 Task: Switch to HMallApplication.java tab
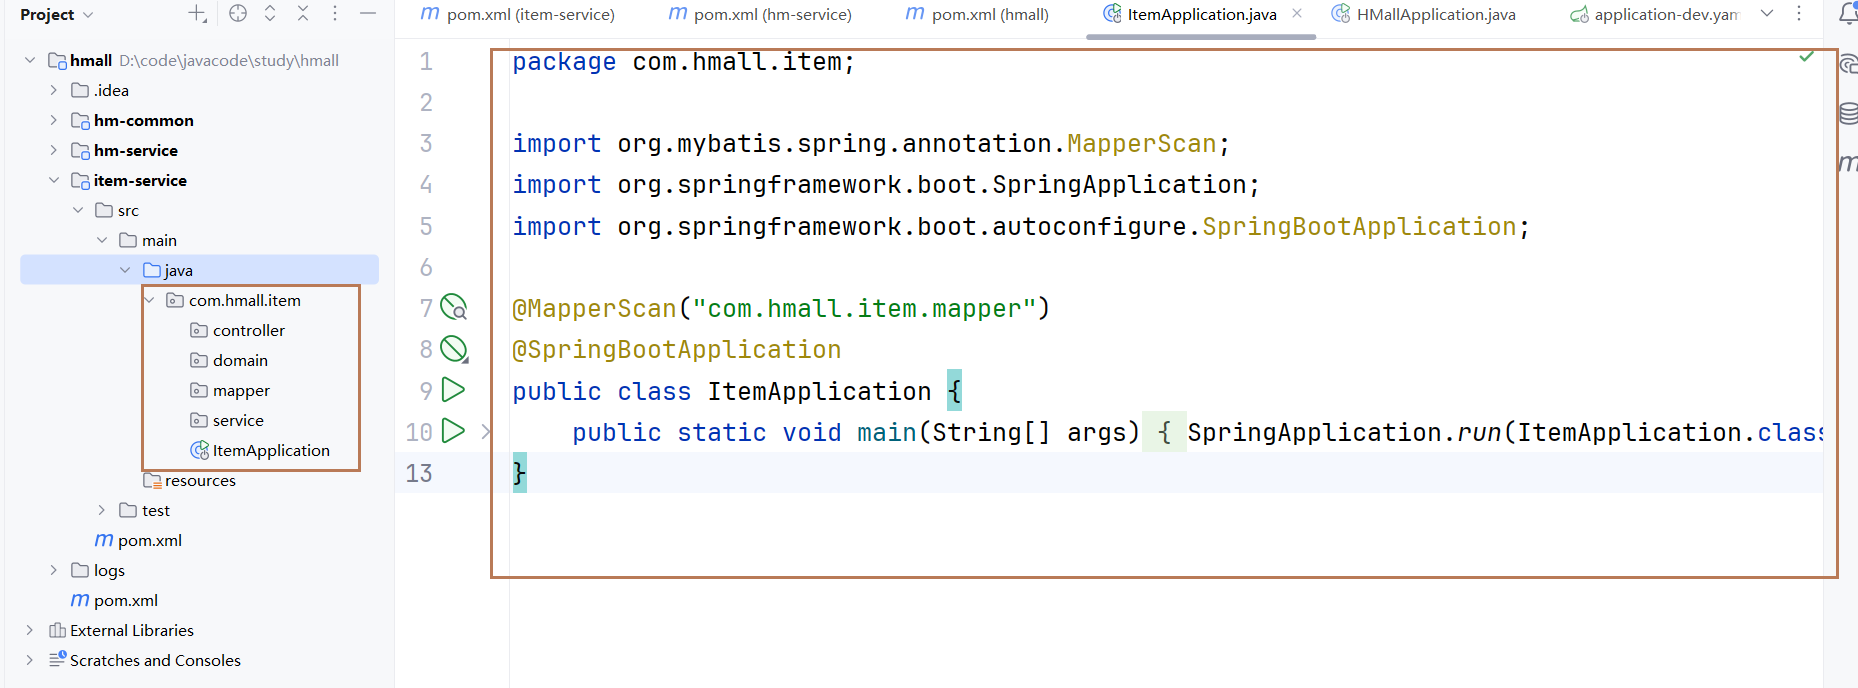(1423, 14)
